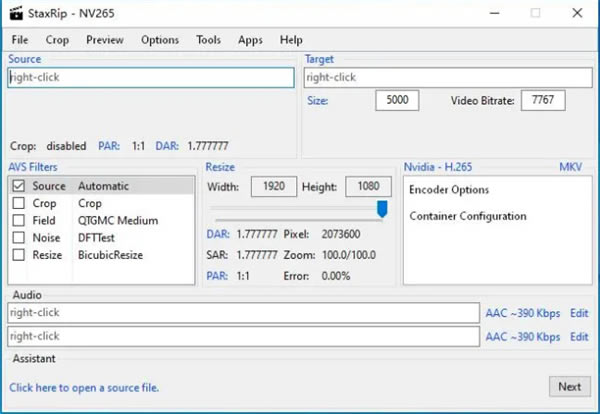The width and height of the screenshot is (600, 414).
Task: Click the resize slider handle
Action: [x=381, y=209]
